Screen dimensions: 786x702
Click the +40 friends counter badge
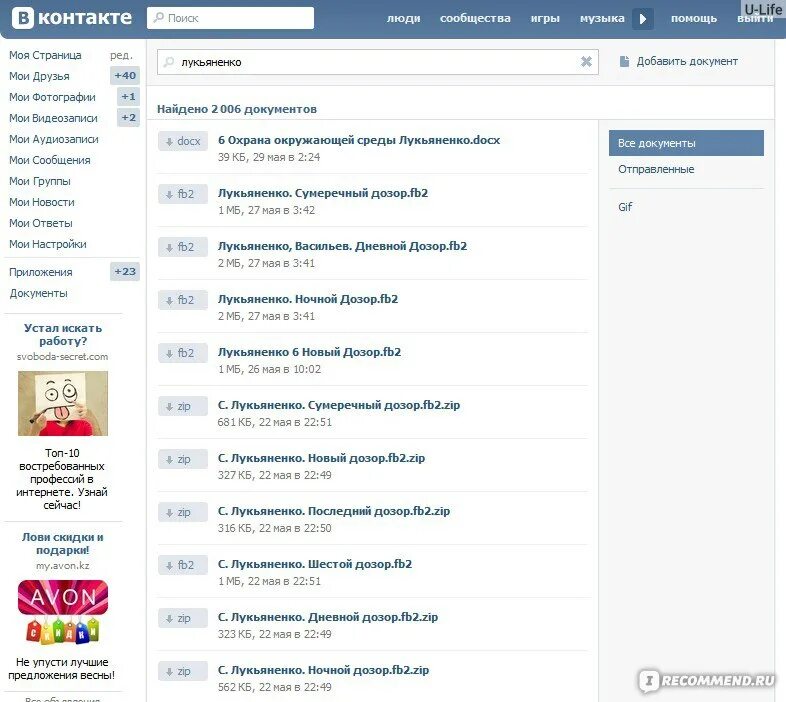coord(125,76)
